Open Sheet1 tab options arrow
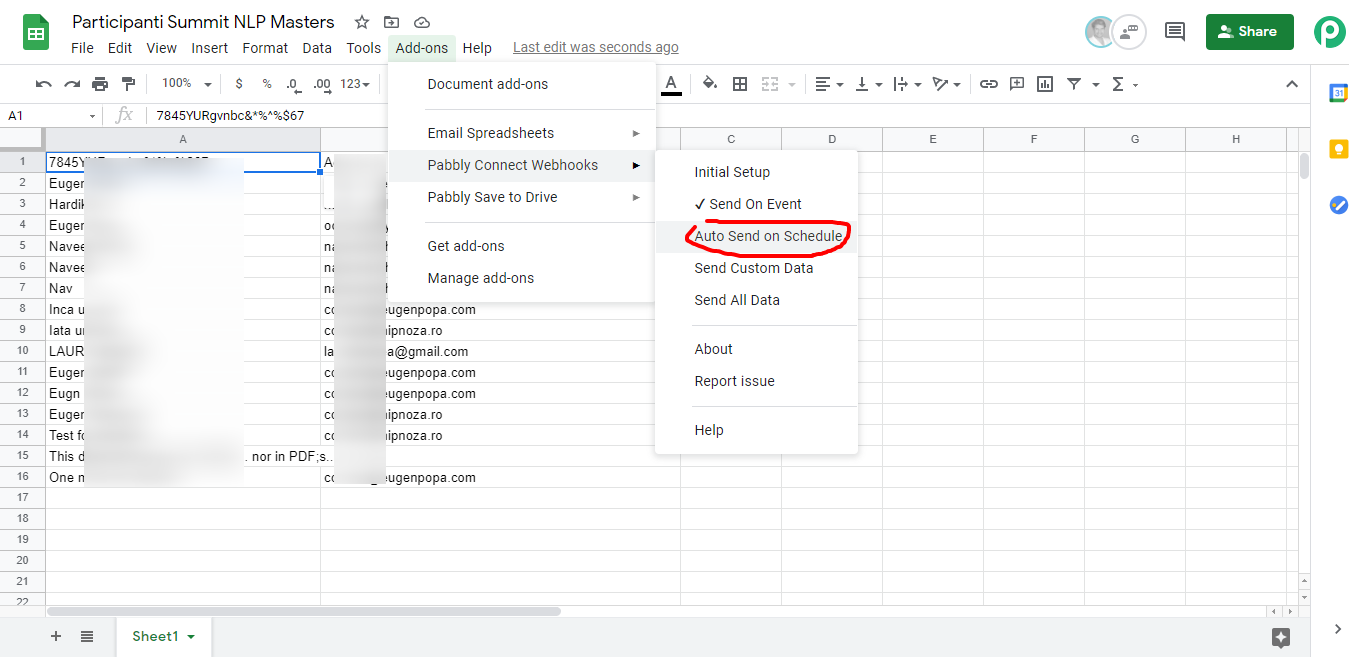This screenshot has width=1349, height=657. 191,637
